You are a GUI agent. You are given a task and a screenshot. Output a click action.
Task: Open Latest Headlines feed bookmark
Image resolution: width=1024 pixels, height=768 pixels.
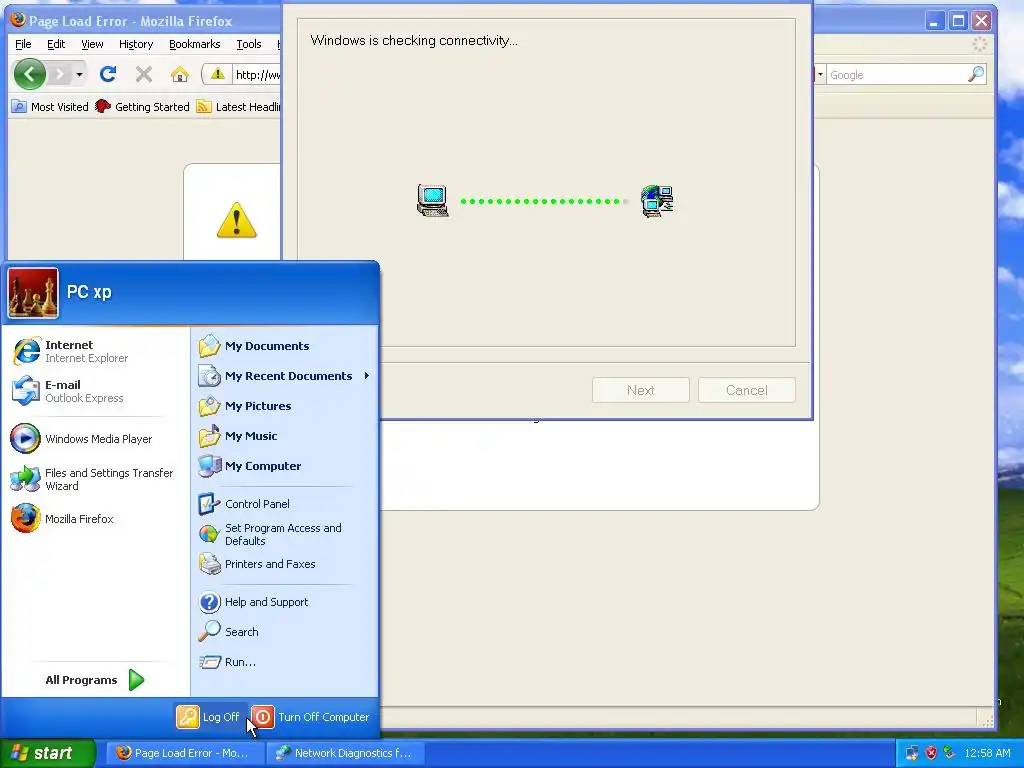click(x=238, y=106)
